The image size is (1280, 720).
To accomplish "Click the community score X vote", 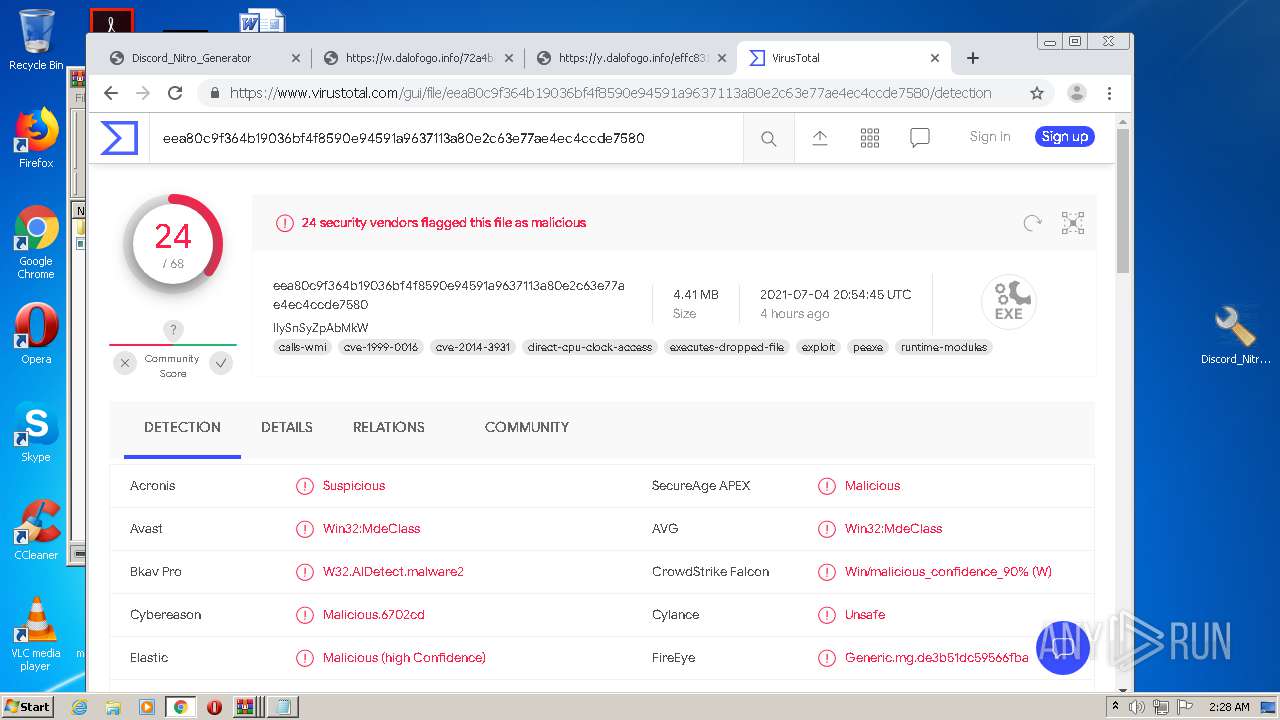I will coord(125,363).
